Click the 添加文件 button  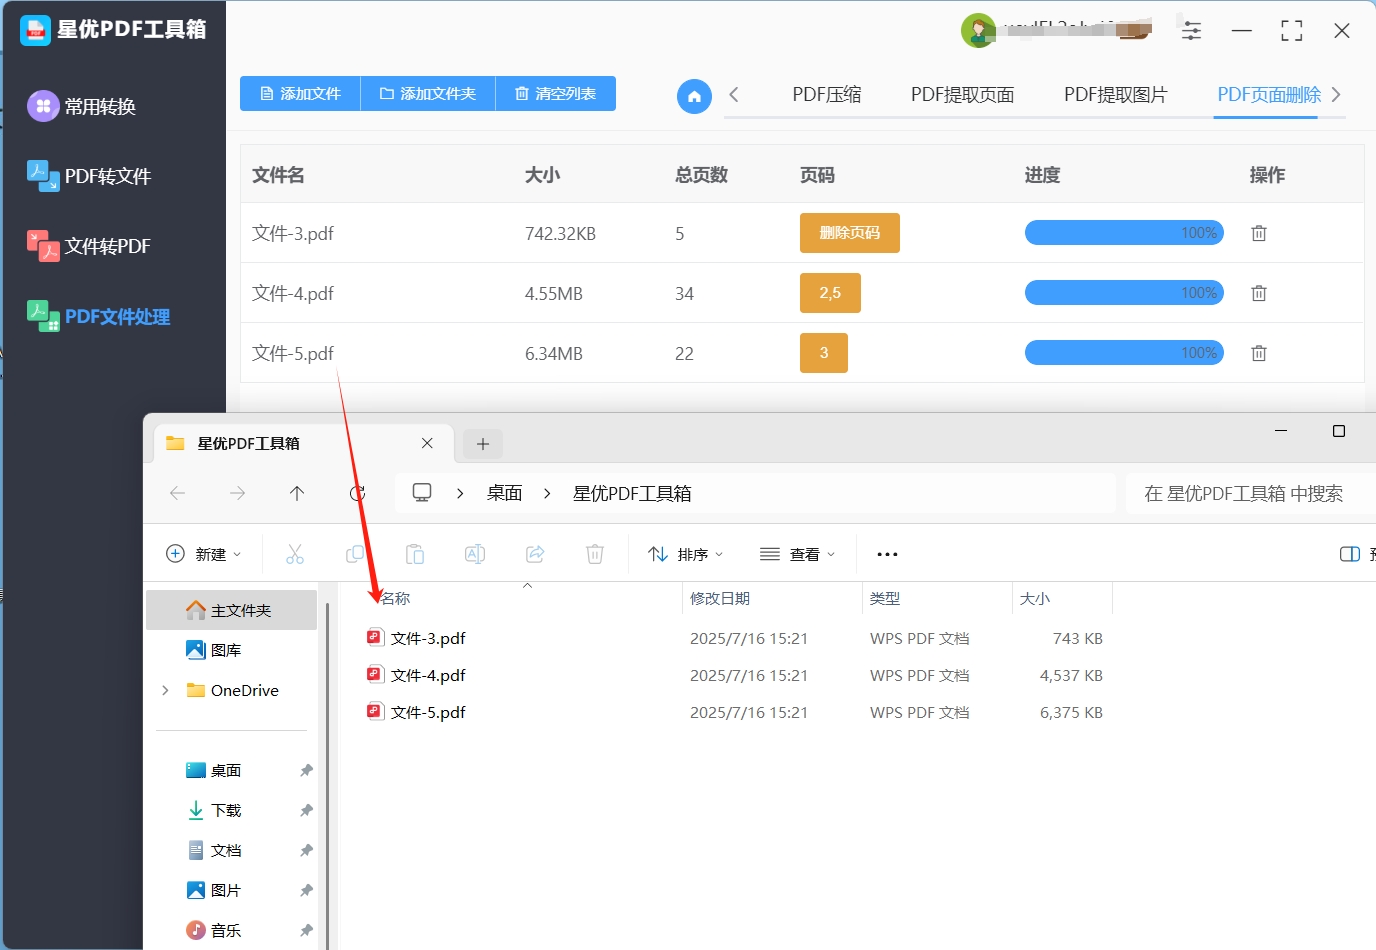(x=300, y=93)
